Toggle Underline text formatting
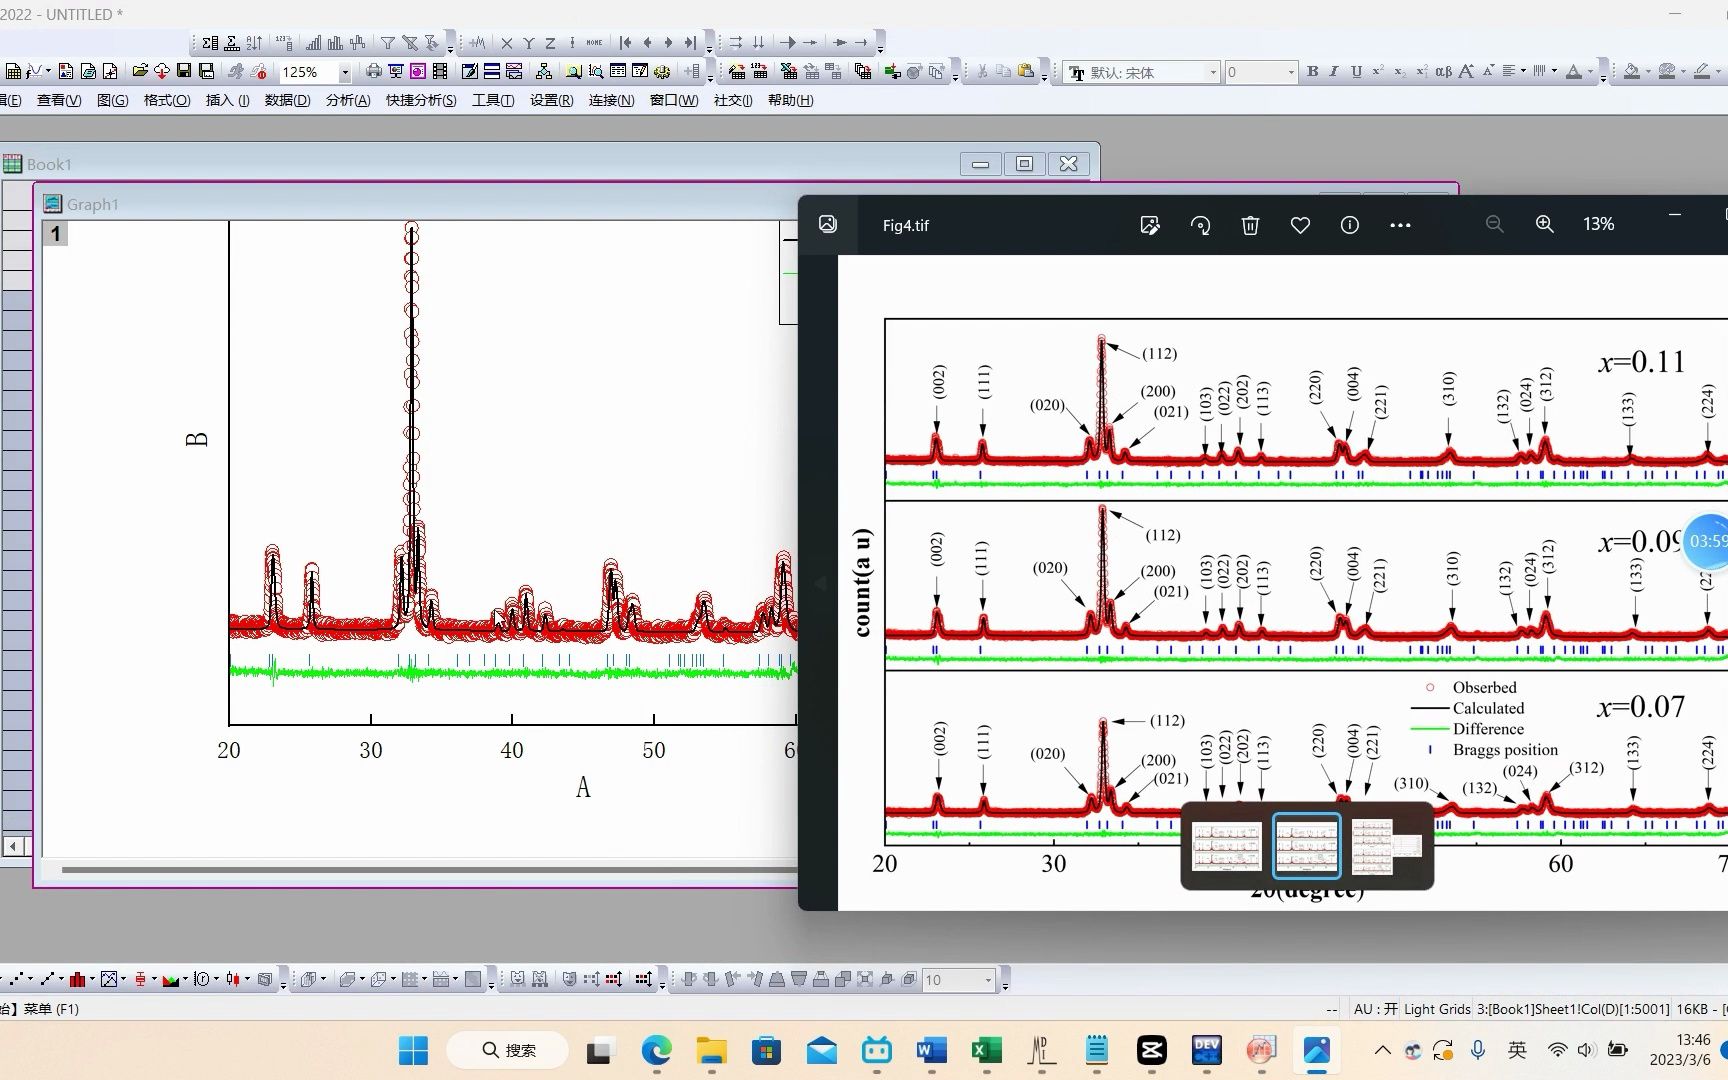The image size is (1728, 1080). tap(1356, 71)
